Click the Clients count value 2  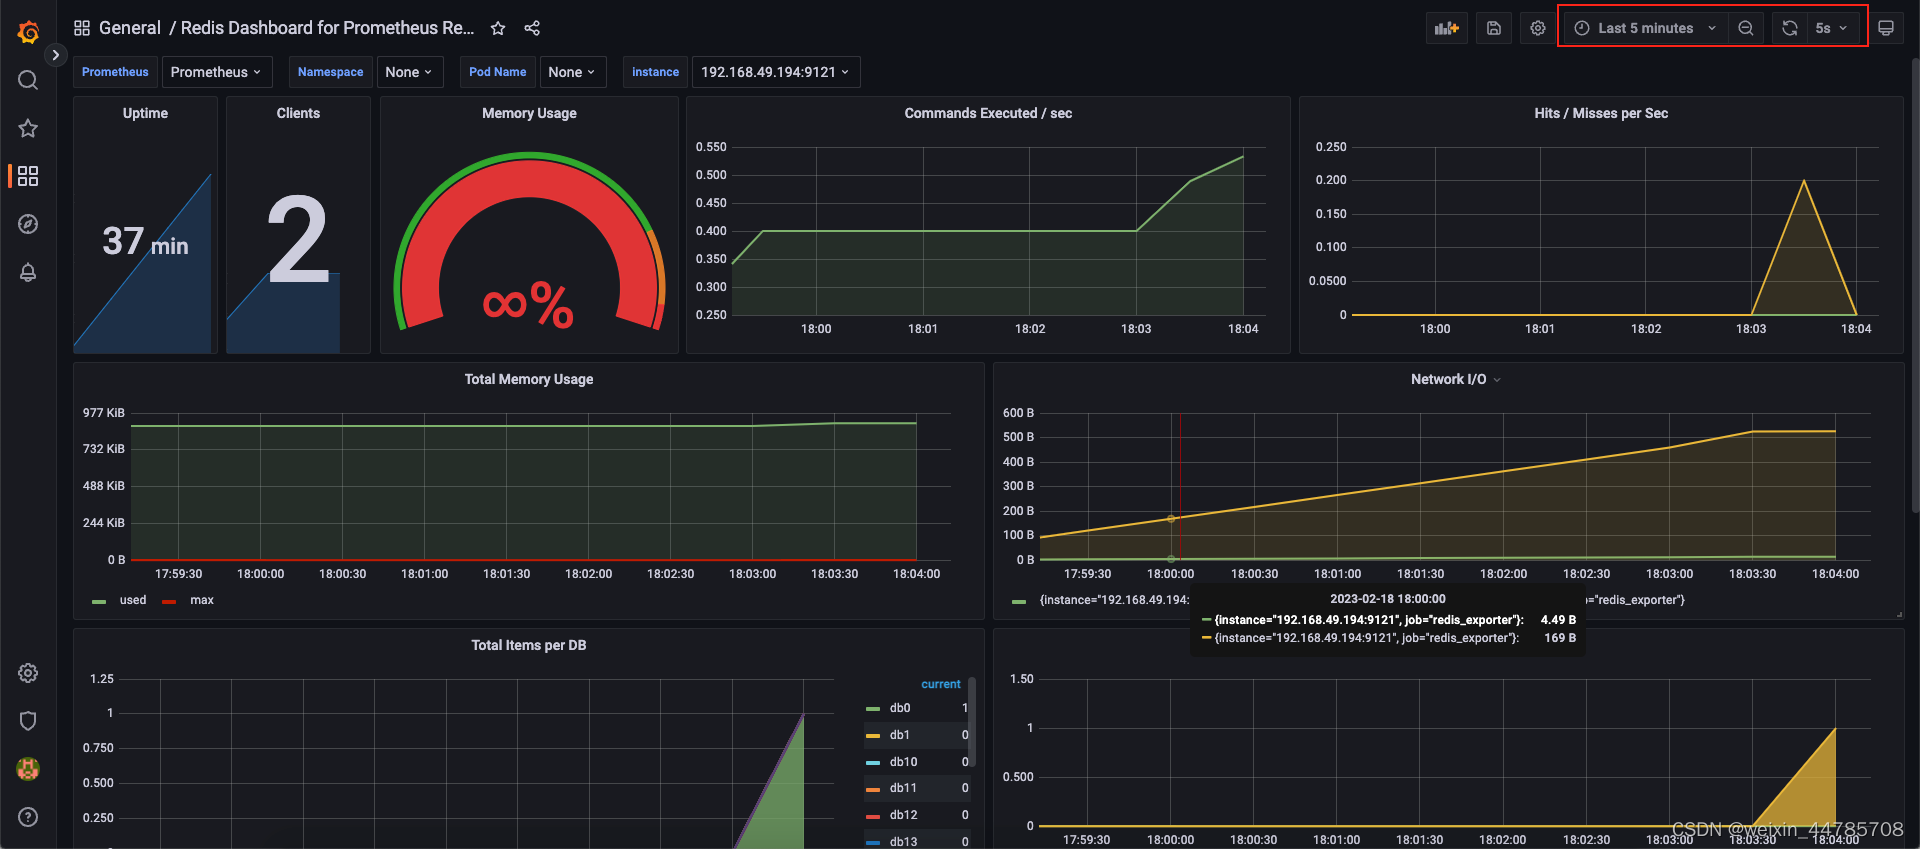298,240
